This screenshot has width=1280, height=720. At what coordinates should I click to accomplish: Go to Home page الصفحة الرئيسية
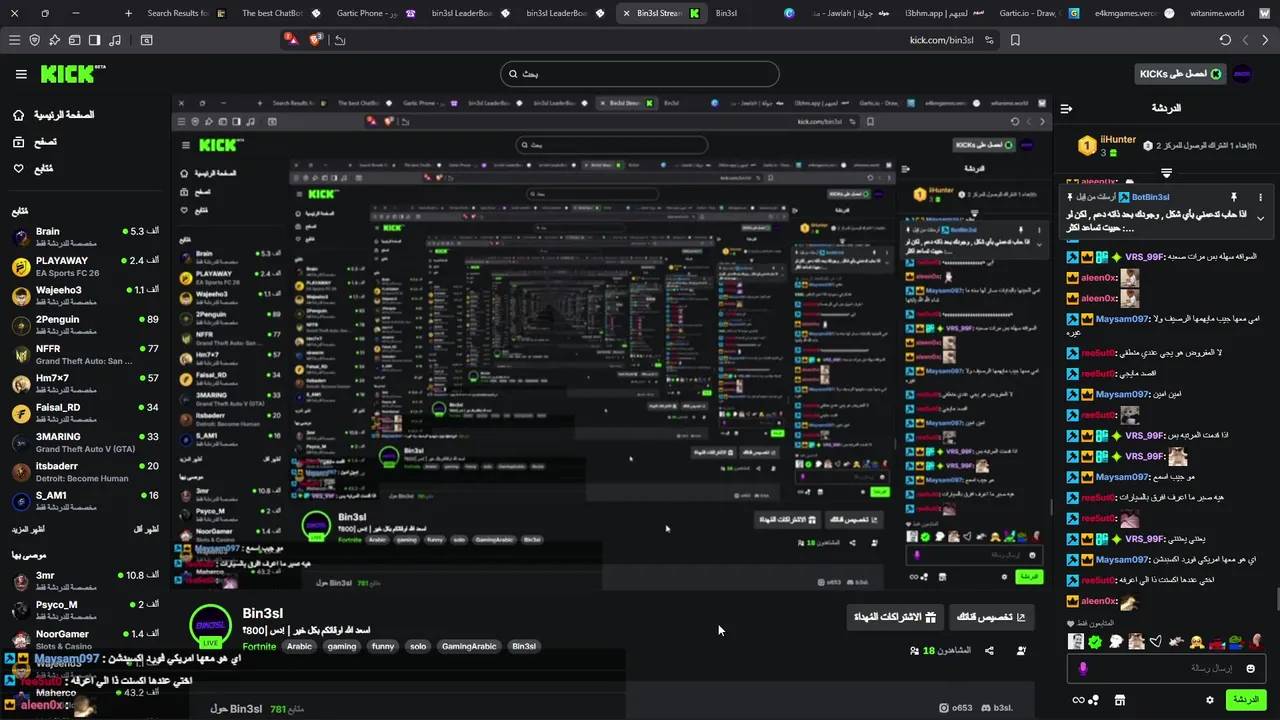coord(54,115)
